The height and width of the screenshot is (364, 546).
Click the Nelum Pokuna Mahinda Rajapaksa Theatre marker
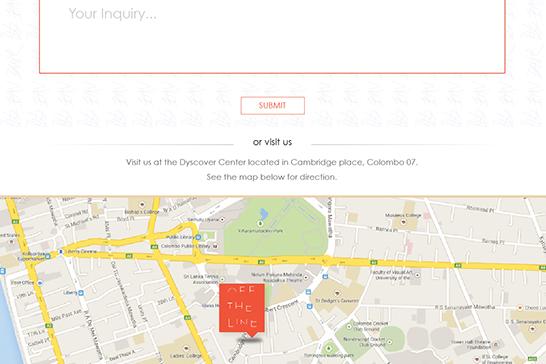click(x=306, y=277)
